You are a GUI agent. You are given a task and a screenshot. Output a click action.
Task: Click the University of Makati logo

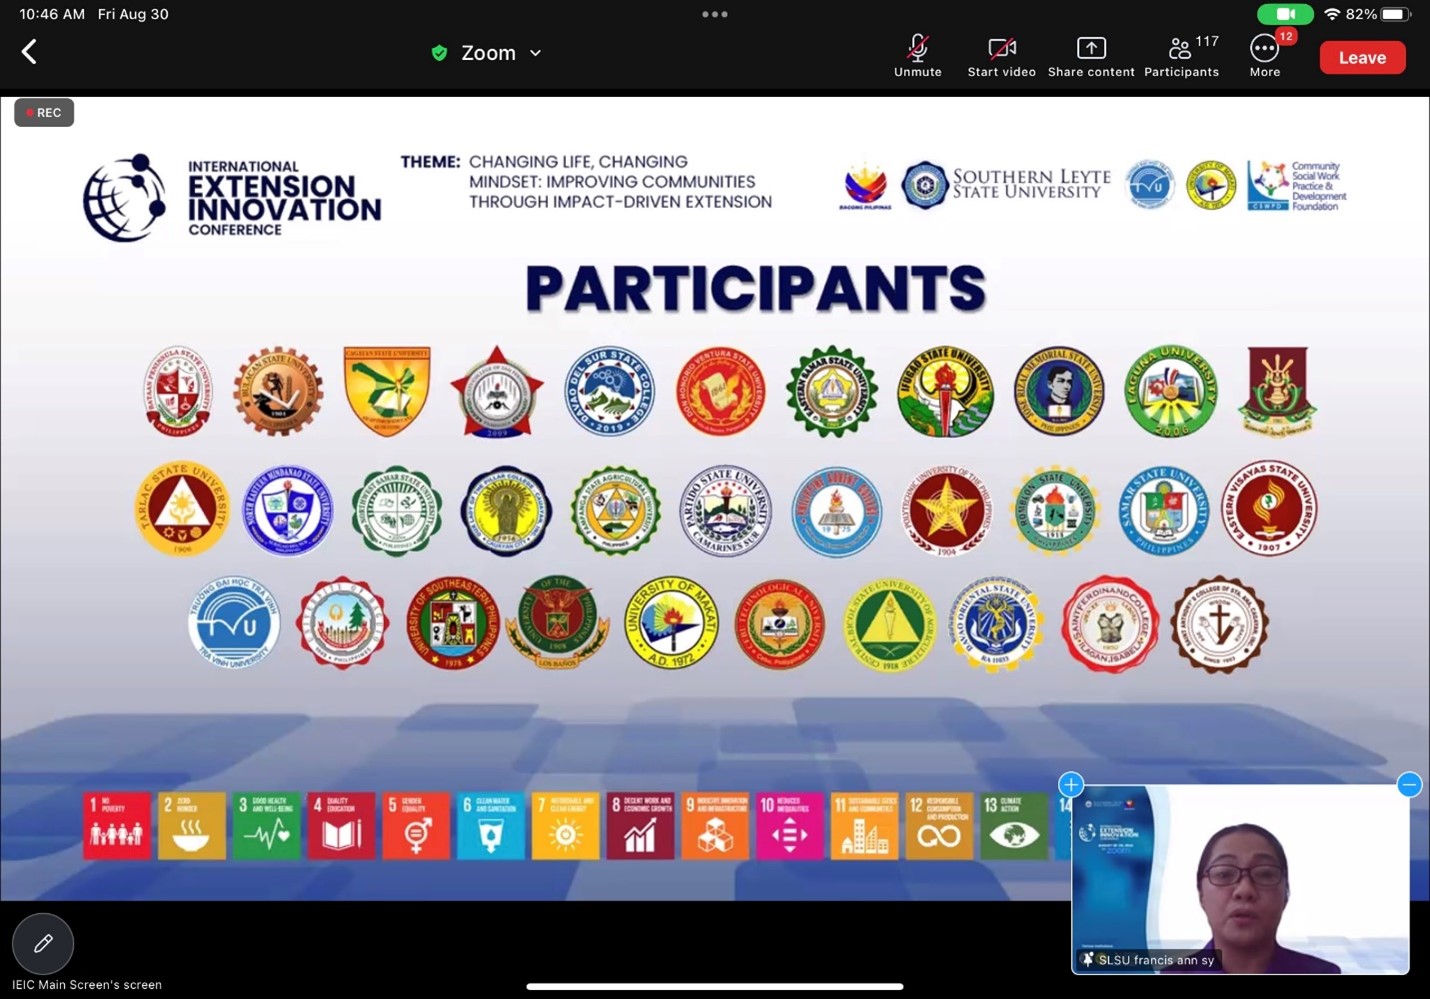[671, 623]
